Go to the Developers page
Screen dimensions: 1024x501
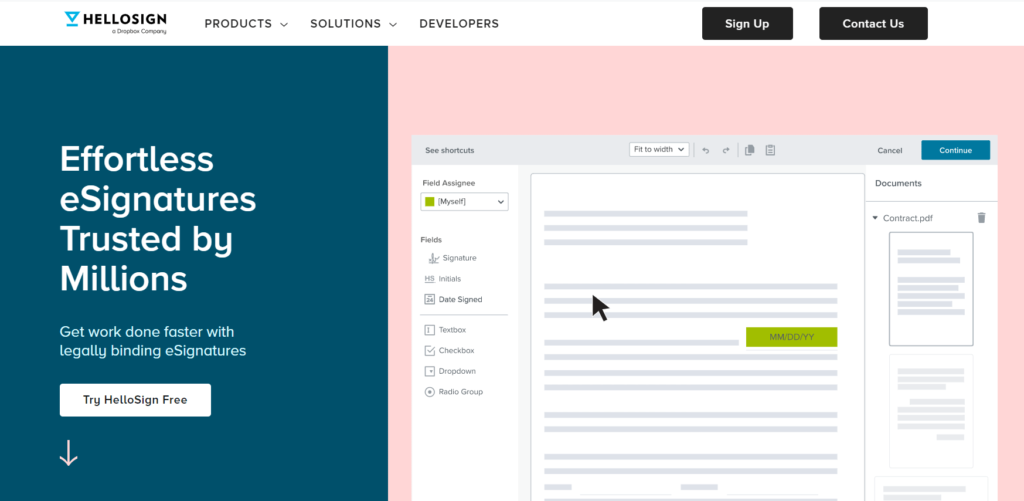tap(459, 24)
